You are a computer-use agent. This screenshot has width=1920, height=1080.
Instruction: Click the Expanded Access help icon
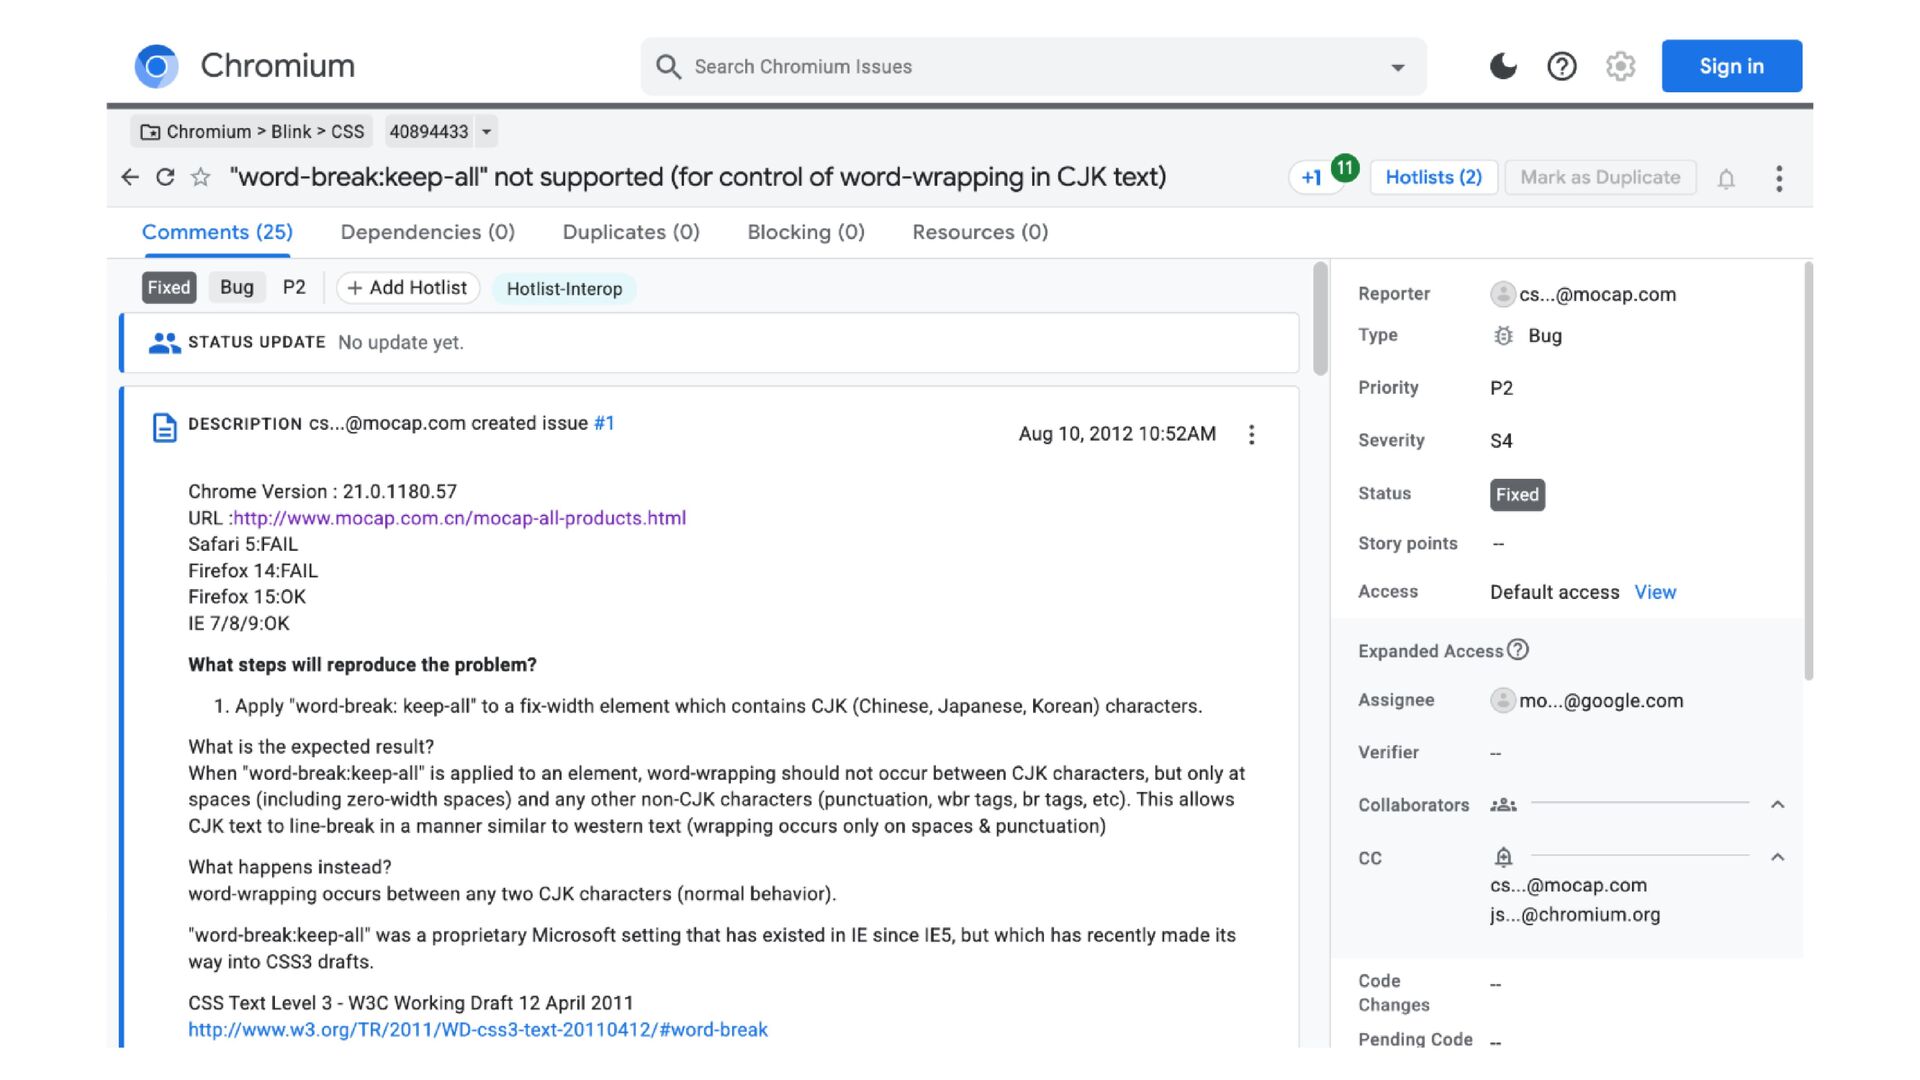coord(1518,650)
